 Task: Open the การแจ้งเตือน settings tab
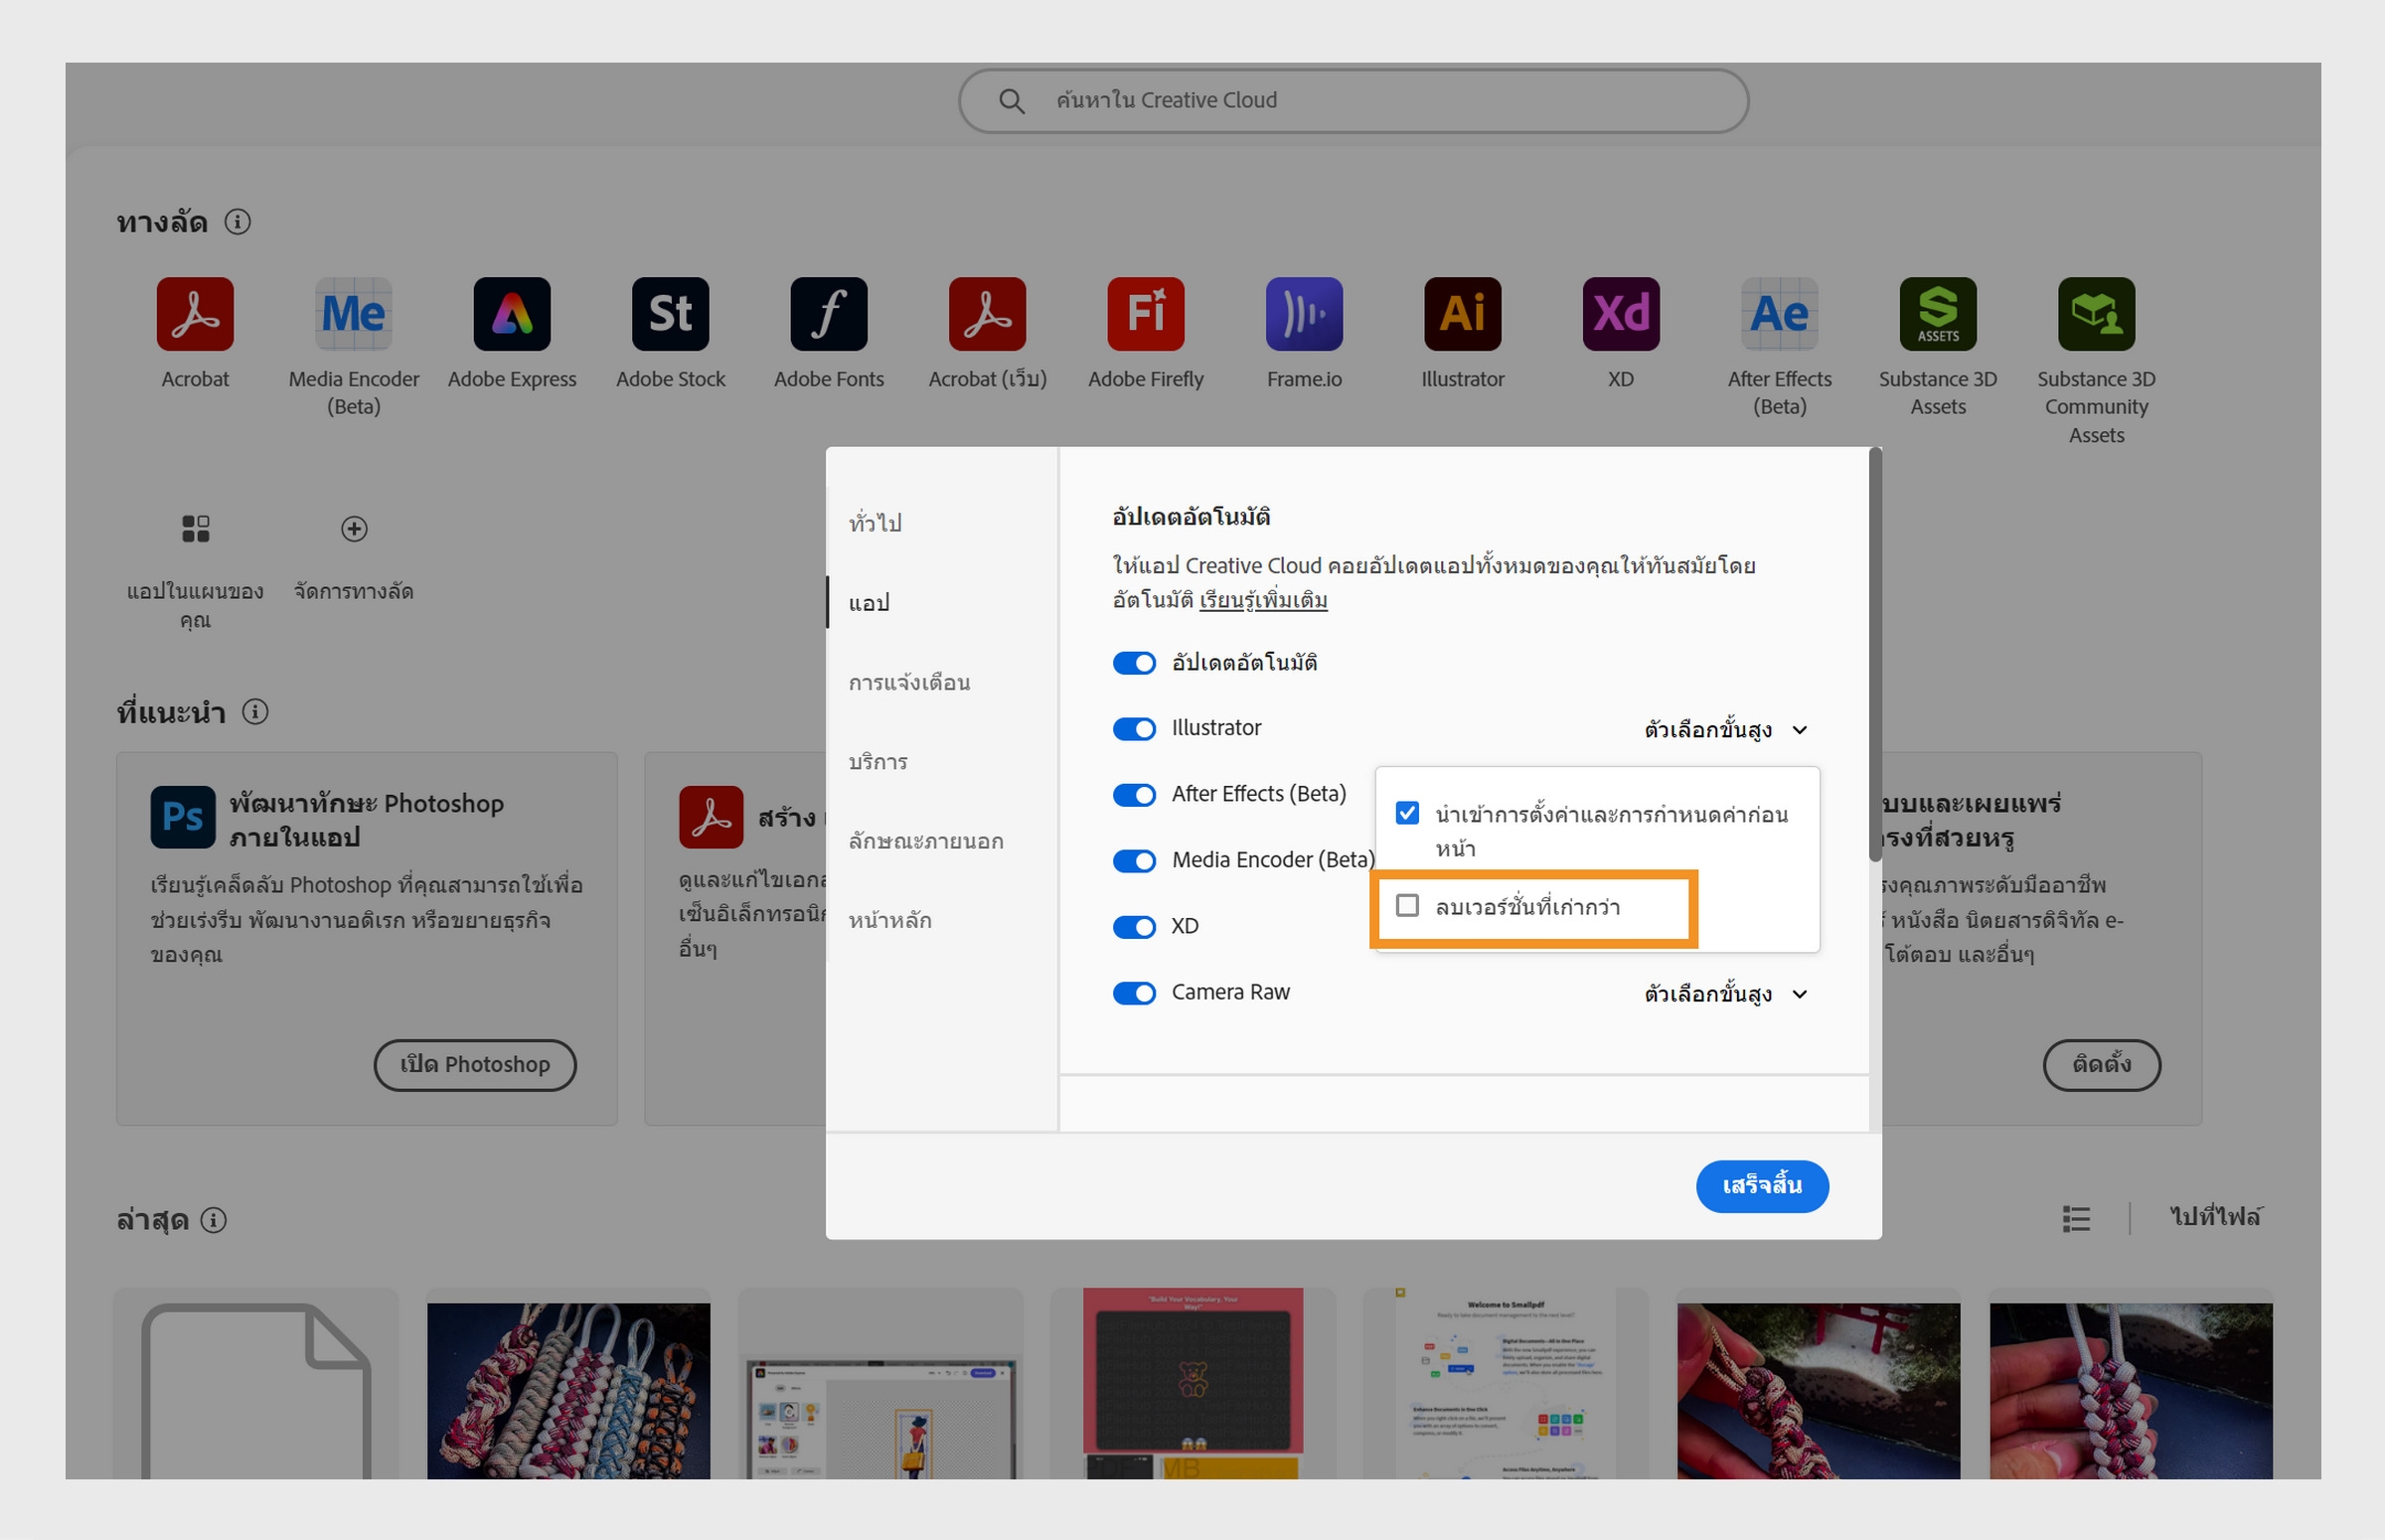909,683
